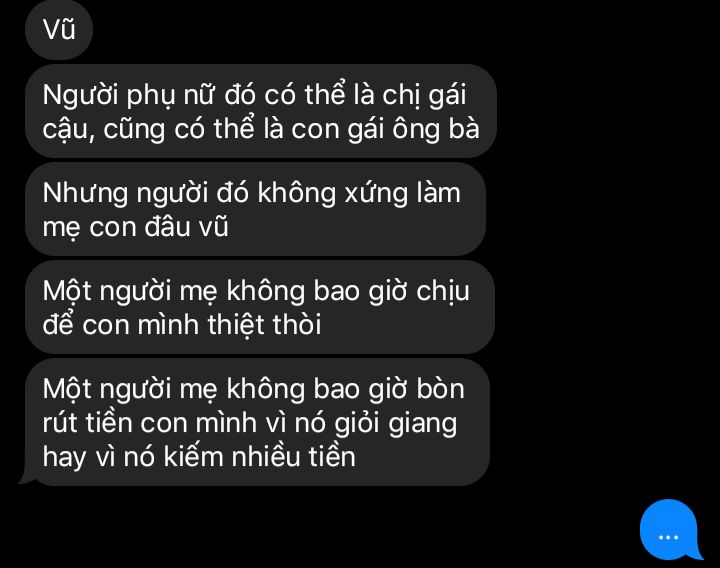The height and width of the screenshot is (568, 720).
Task: Click the words 'chị gái' in first long message
Action: coord(424,95)
